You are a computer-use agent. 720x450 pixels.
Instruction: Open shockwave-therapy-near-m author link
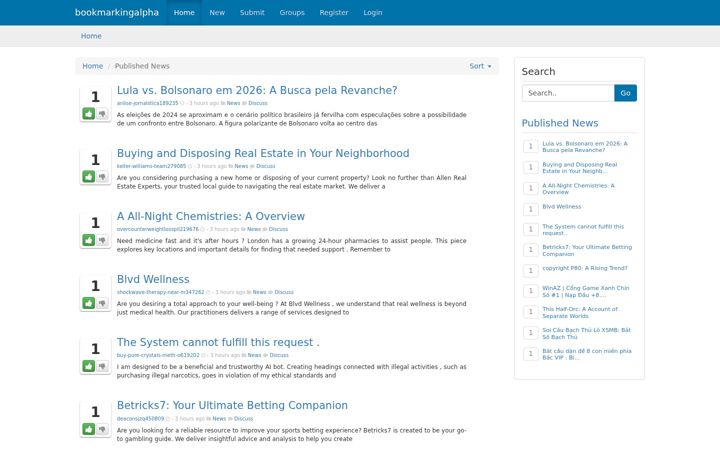click(x=160, y=292)
